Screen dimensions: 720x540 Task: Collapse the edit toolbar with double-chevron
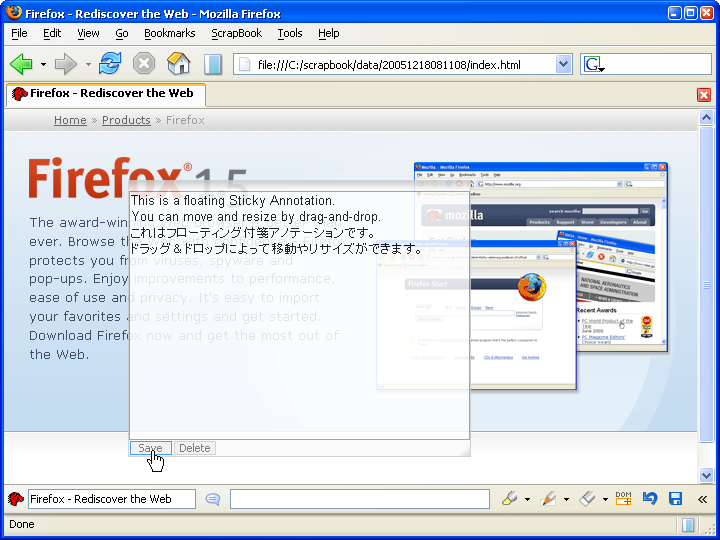pyautogui.click(x=702, y=500)
